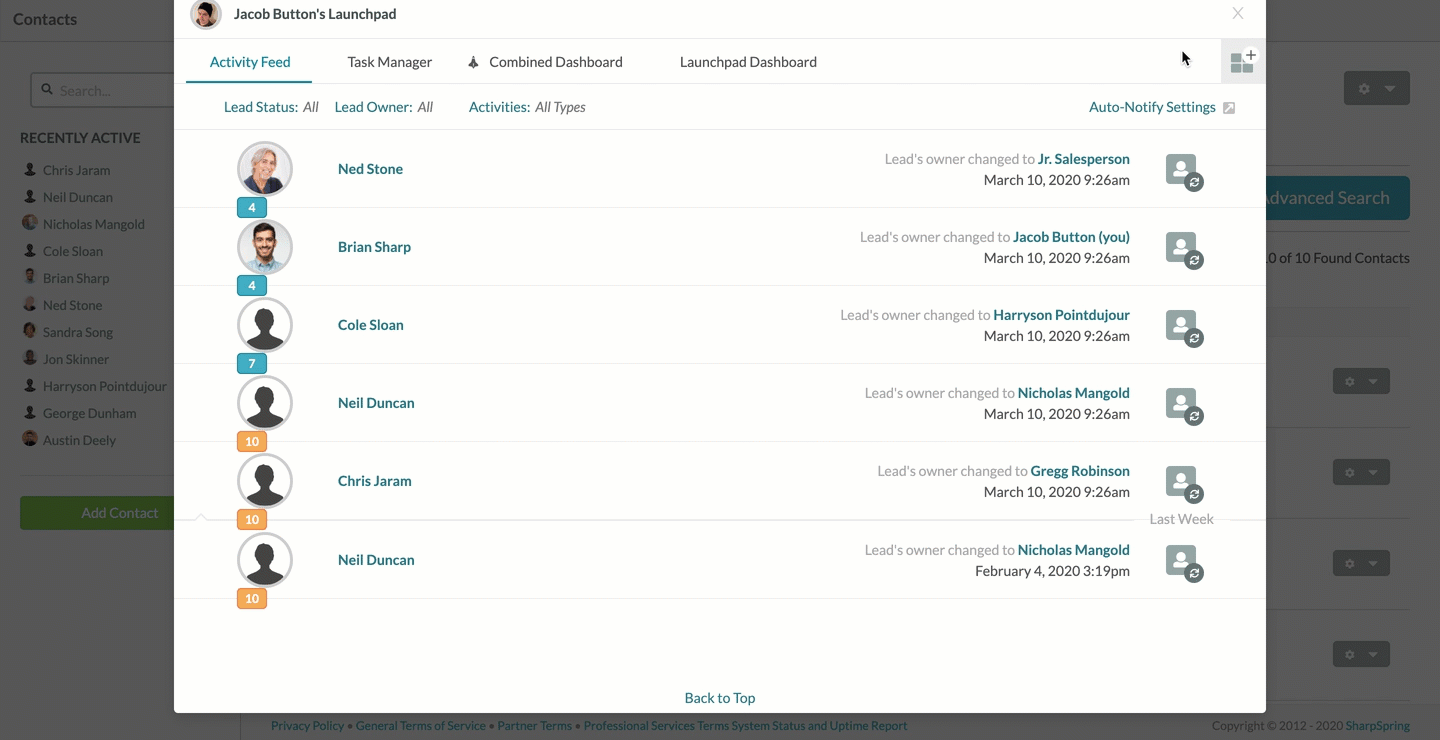Click the Advanced Search button

tap(1338, 198)
